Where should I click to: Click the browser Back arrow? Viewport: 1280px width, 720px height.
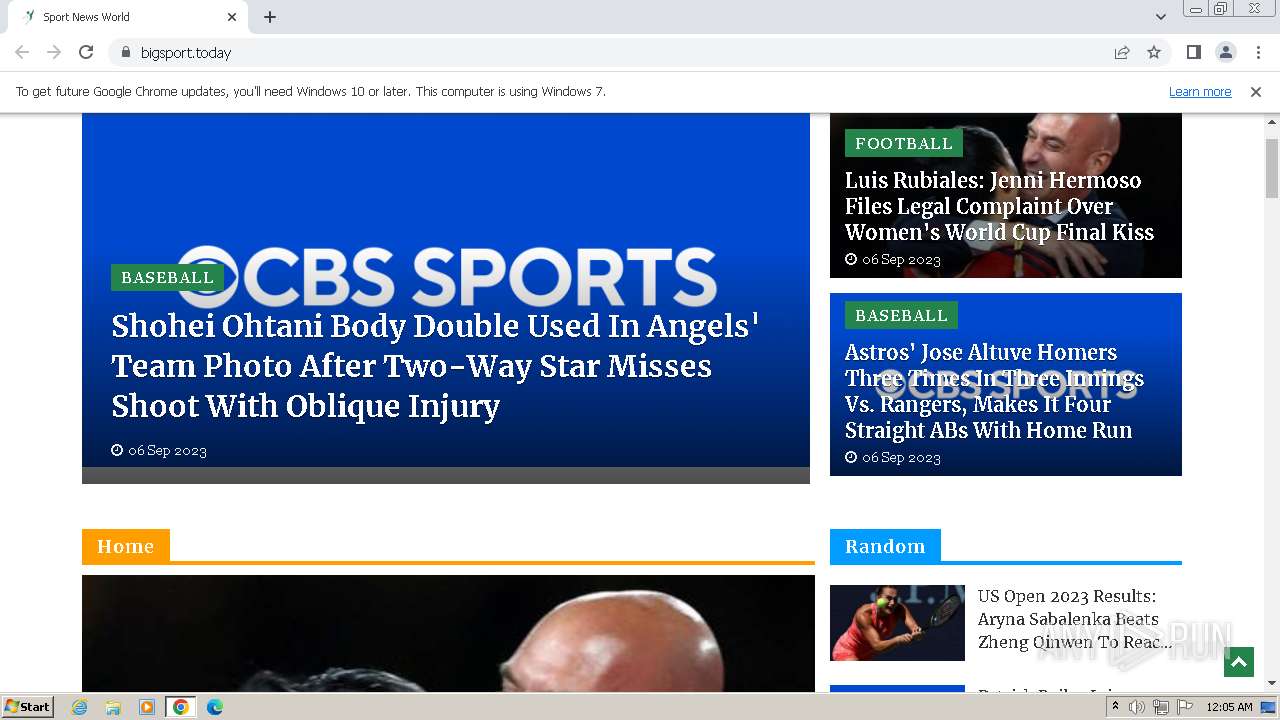point(22,52)
